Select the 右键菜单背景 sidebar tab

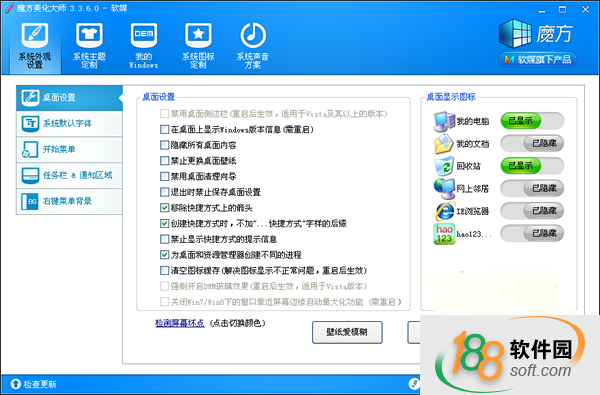click(x=69, y=201)
